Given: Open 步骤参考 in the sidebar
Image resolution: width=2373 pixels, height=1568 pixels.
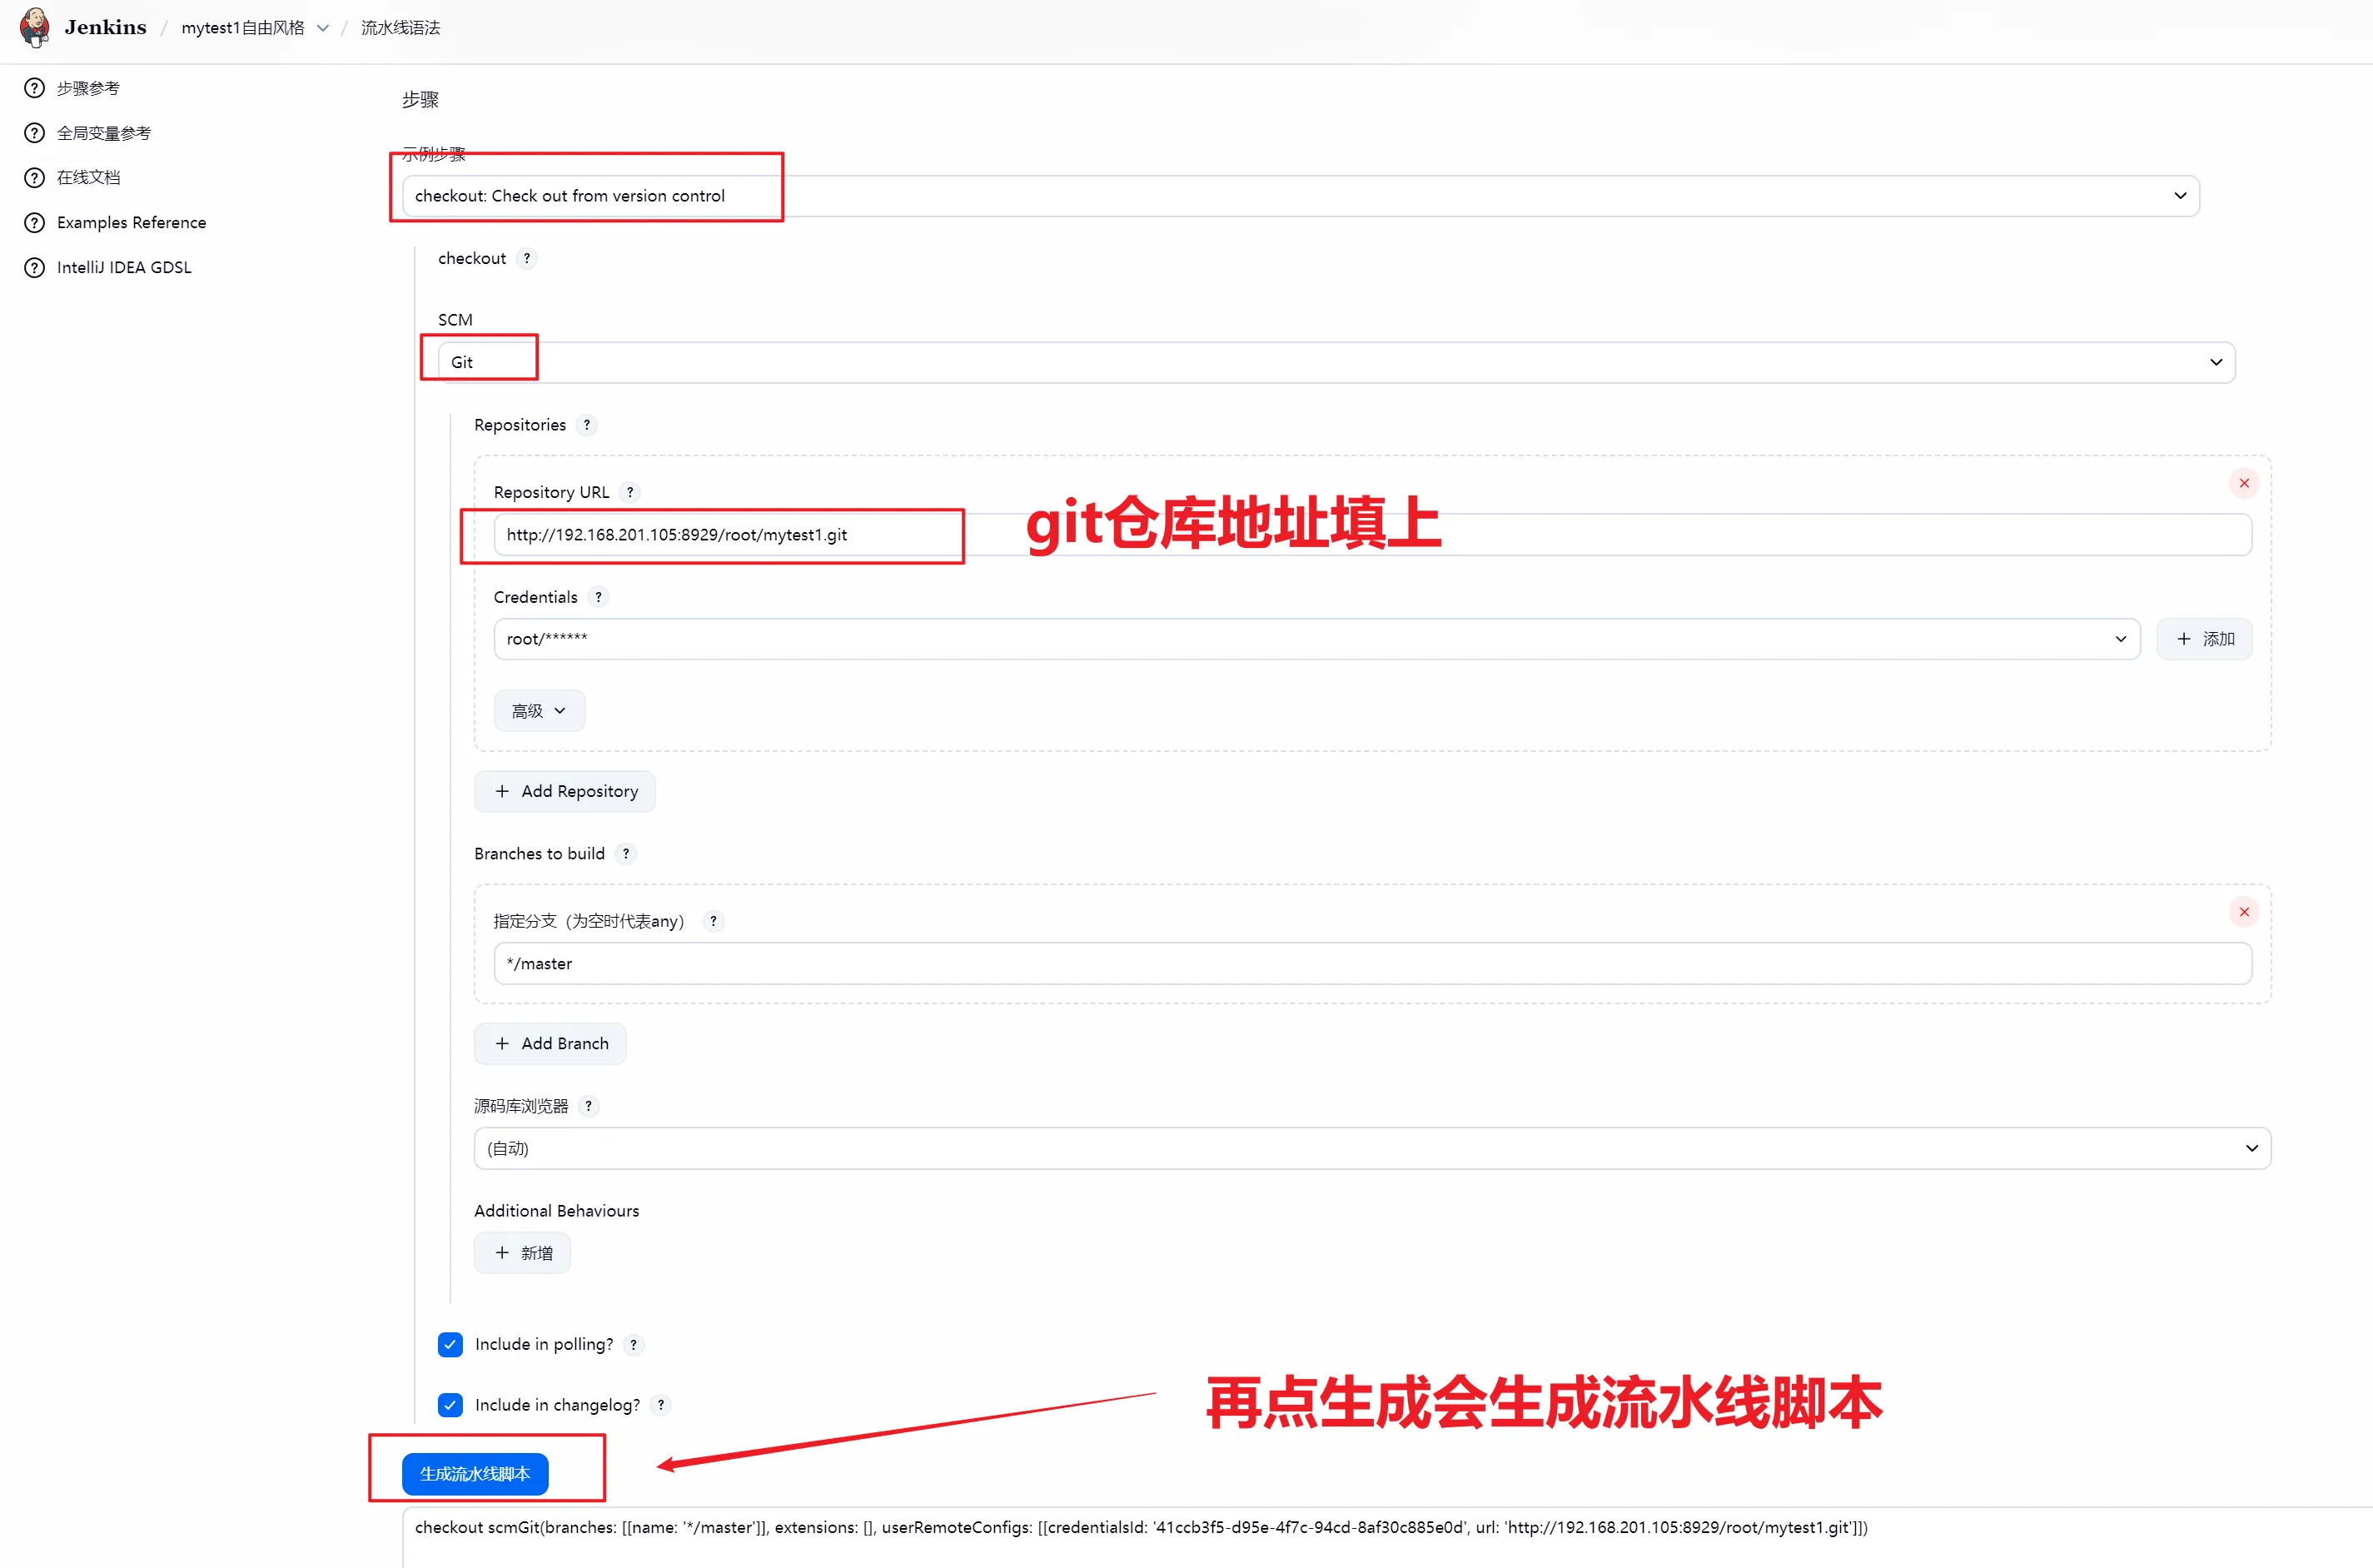Looking at the screenshot, I should coord(88,88).
